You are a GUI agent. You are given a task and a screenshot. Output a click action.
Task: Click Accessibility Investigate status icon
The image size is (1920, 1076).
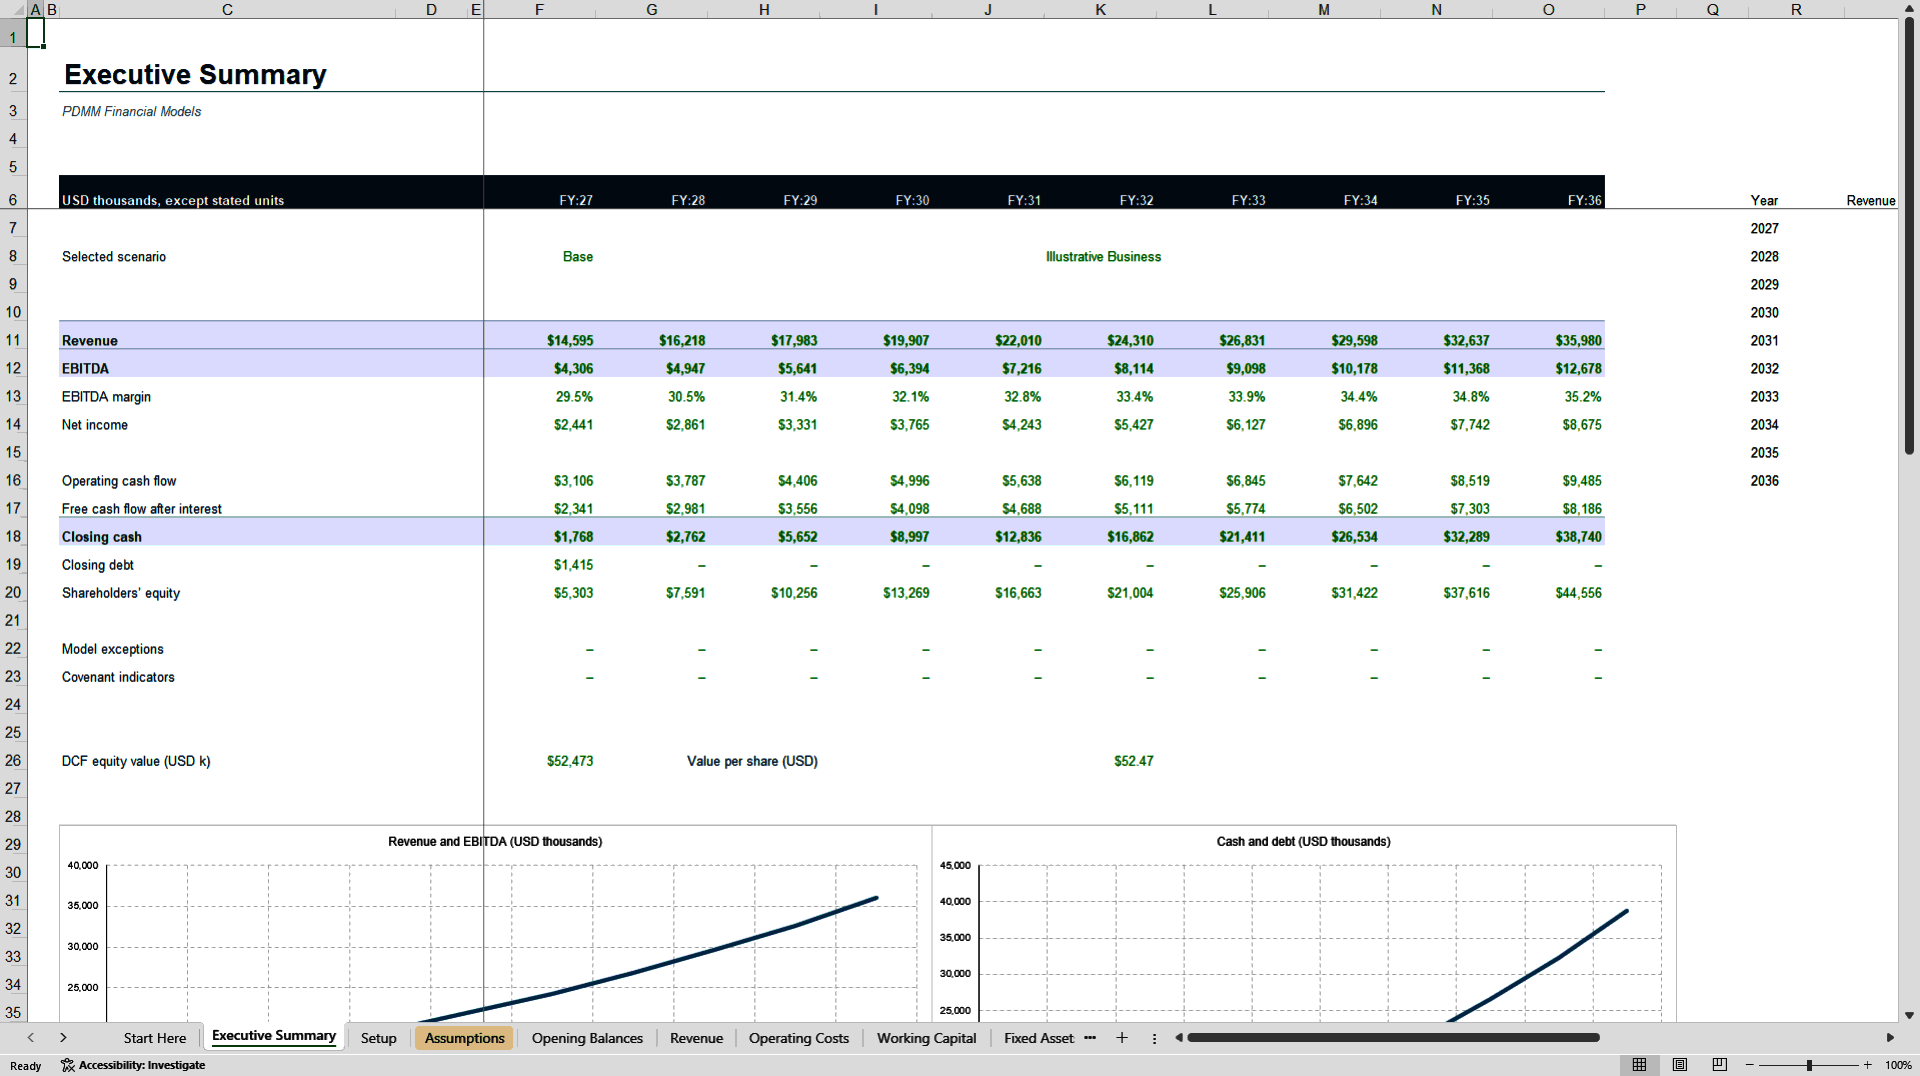click(68, 1065)
